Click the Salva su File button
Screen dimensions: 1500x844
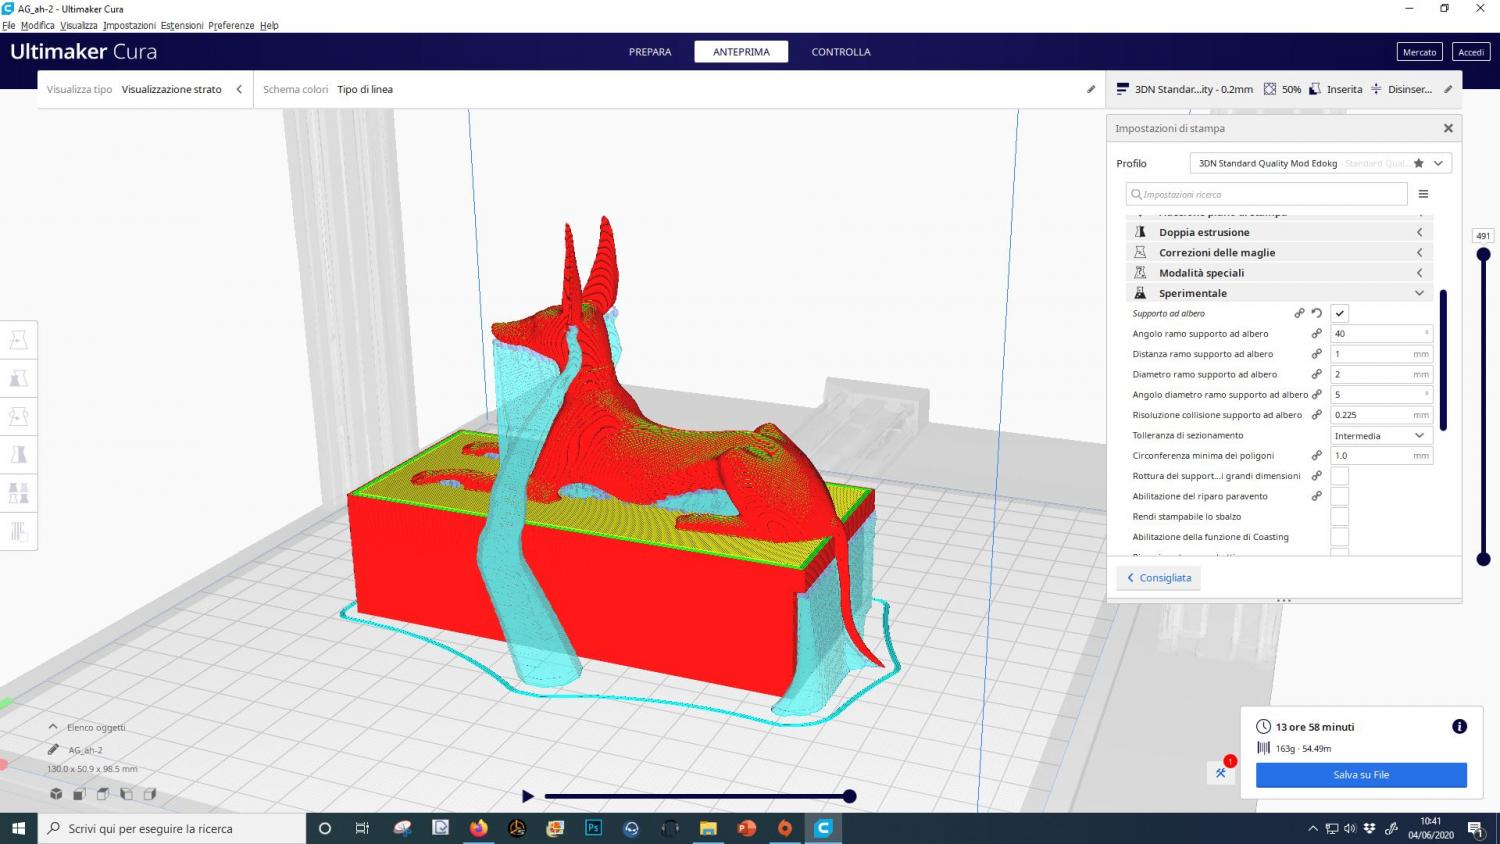pos(1361,775)
